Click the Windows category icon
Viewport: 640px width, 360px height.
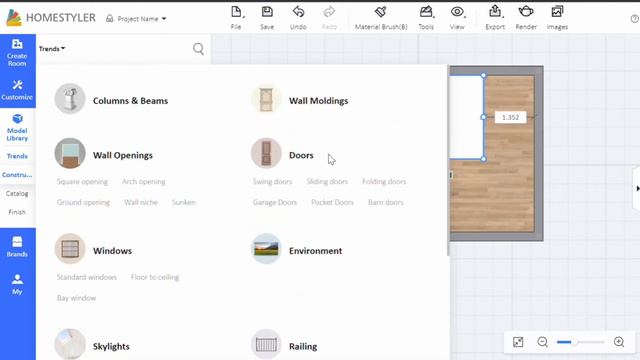[x=70, y=249]
